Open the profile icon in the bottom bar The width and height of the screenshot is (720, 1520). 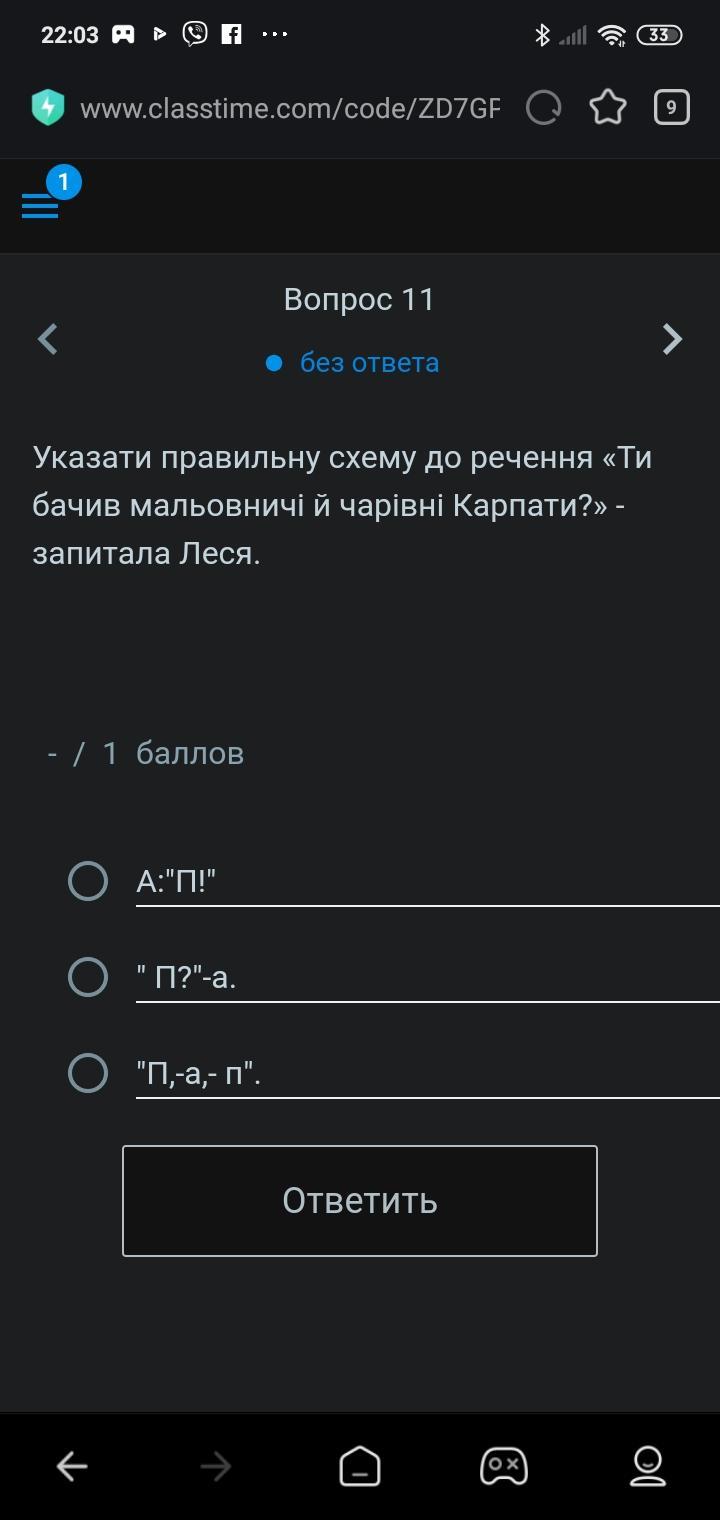[x=648, y=1467]
